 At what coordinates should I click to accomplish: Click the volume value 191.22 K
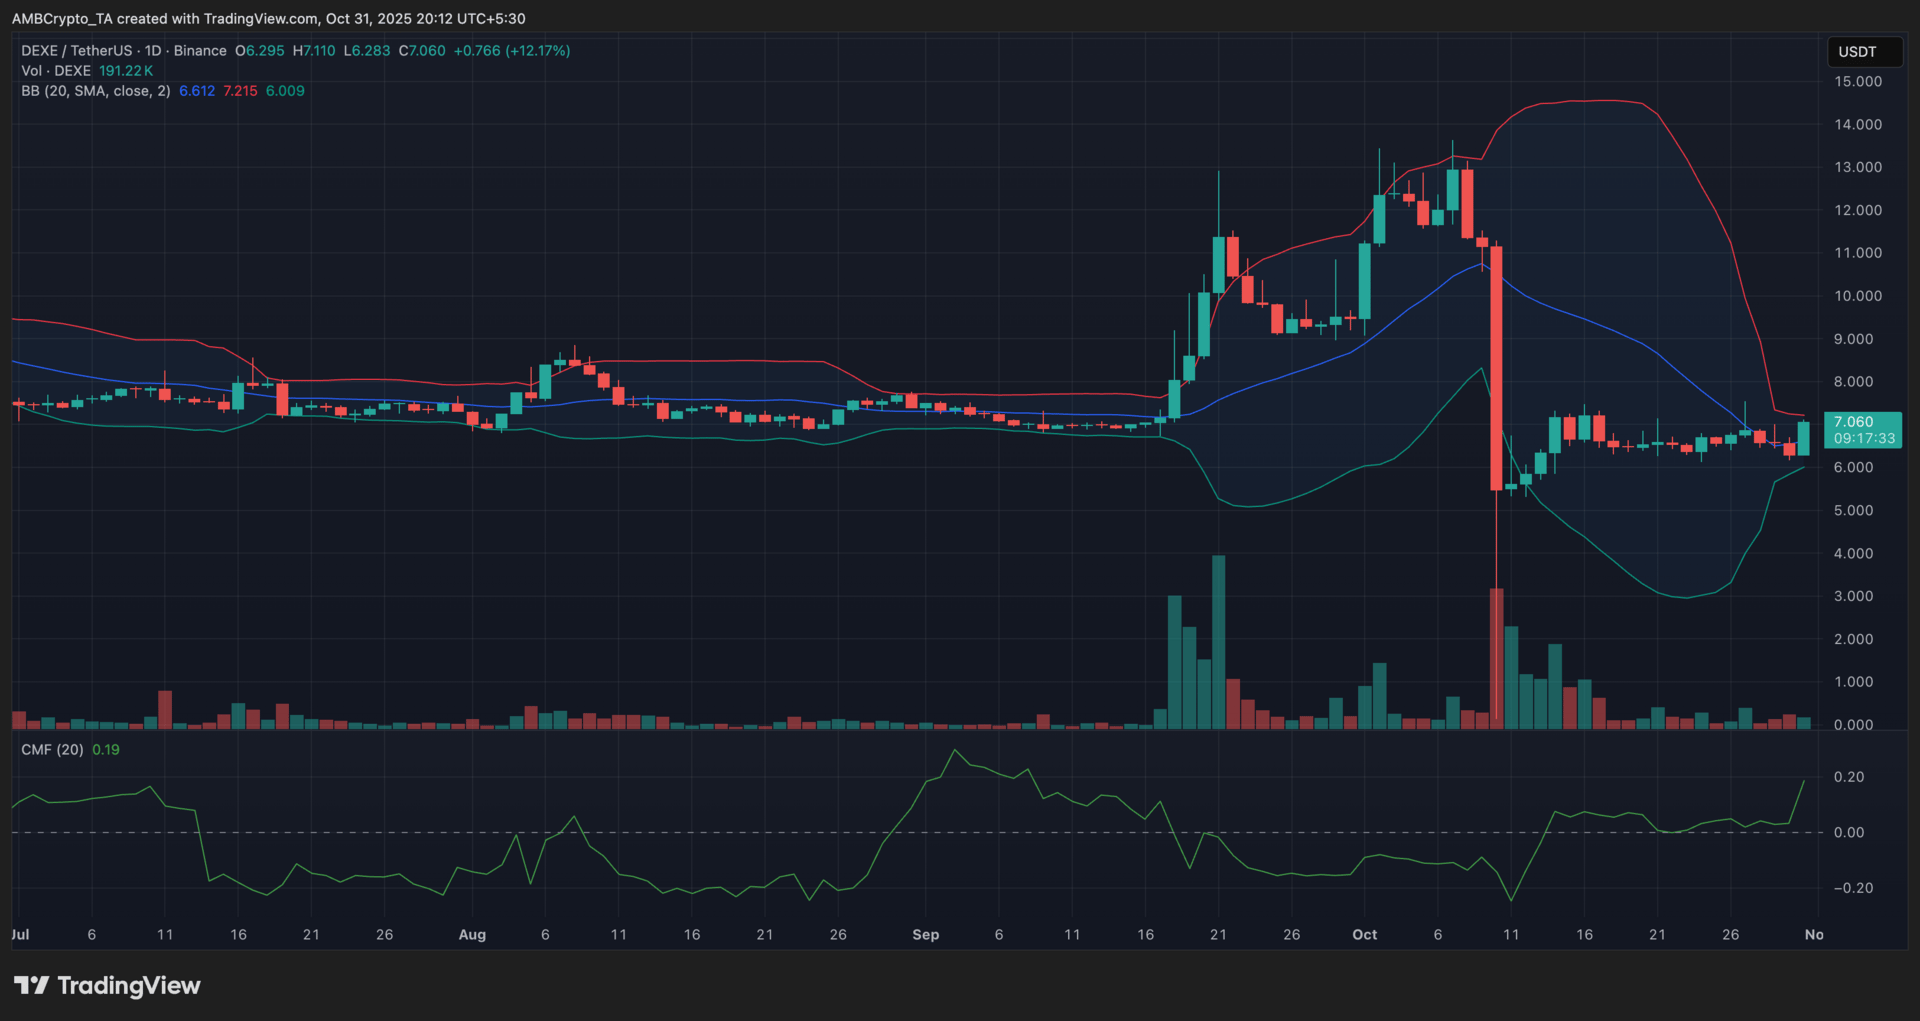click(126, 71)
